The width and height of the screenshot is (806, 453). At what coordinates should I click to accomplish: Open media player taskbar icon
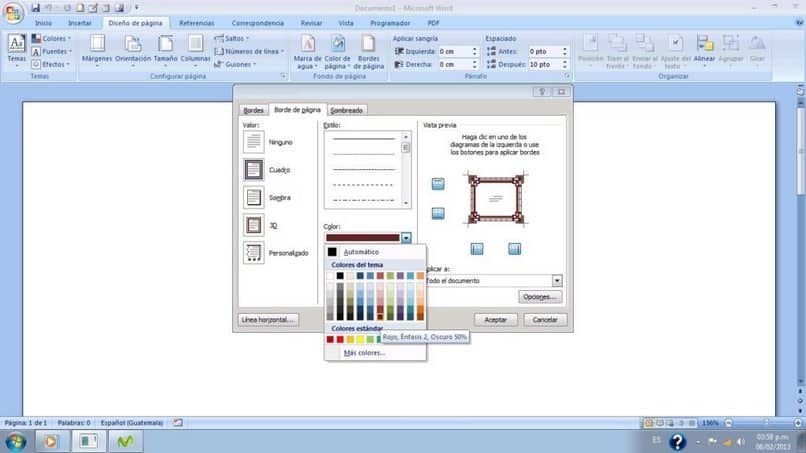pyautogui.click(x=50, y=442)
